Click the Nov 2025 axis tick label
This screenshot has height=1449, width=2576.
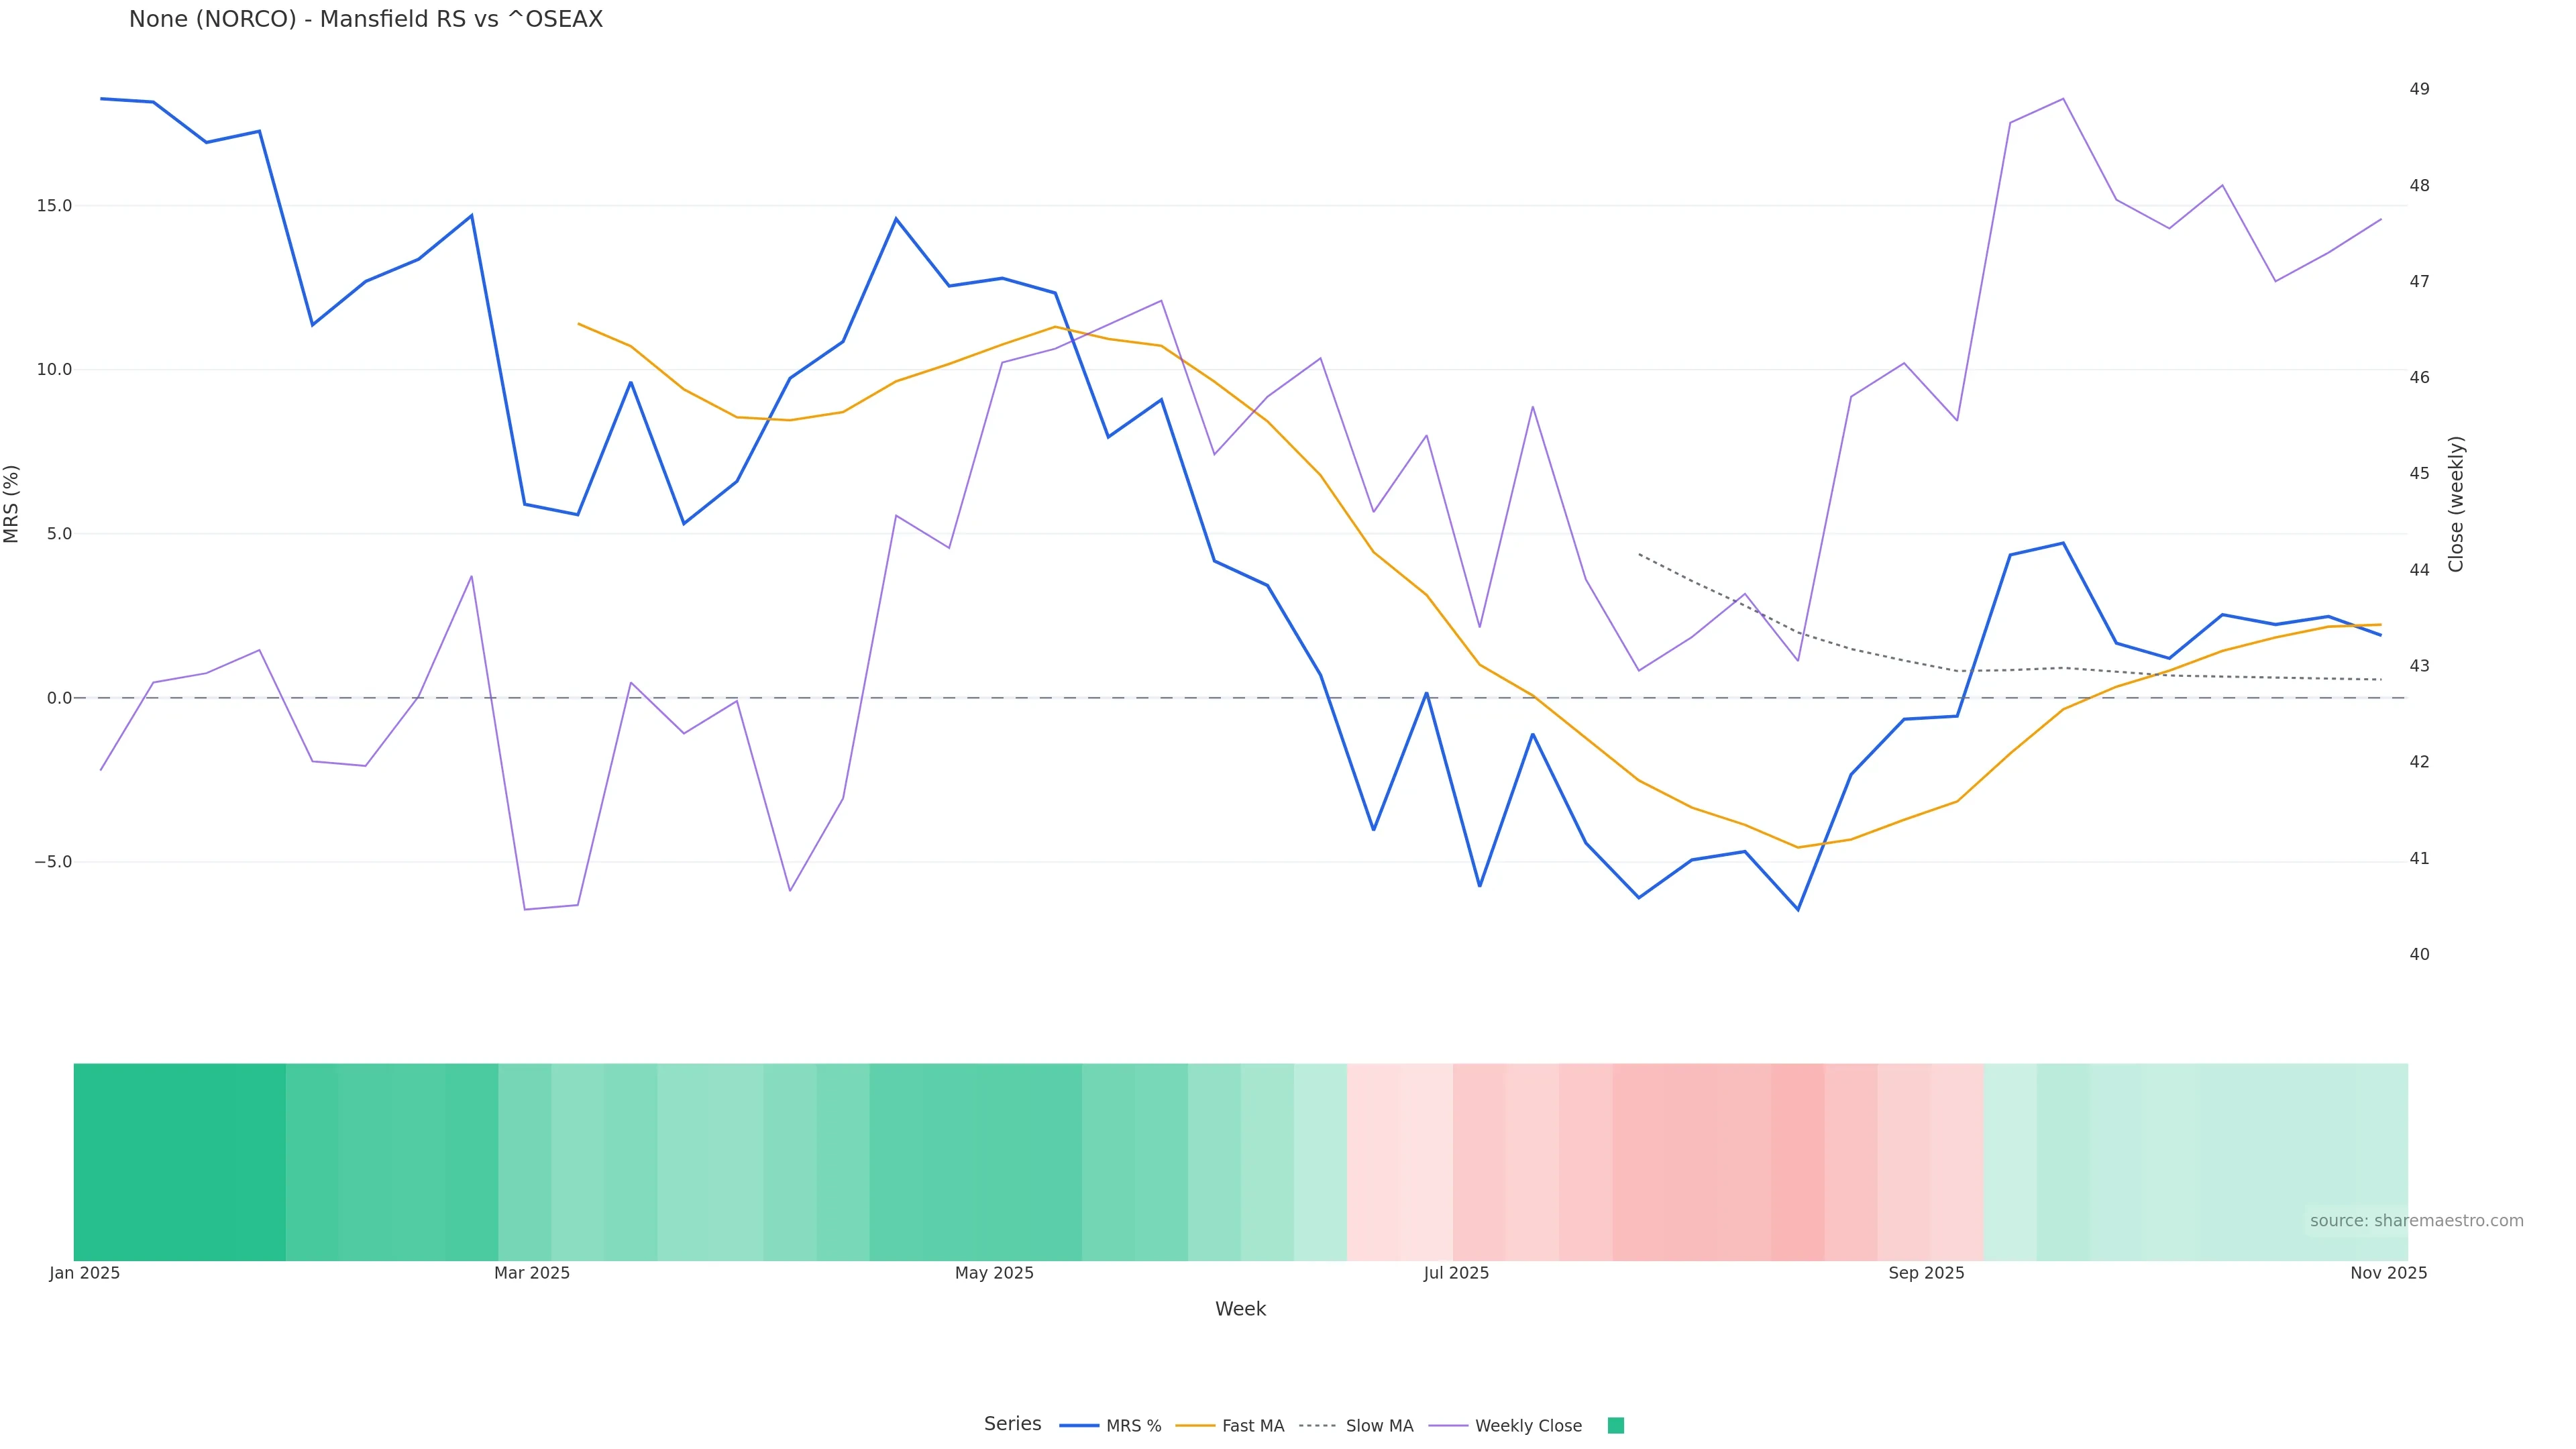(2388, 1273)
